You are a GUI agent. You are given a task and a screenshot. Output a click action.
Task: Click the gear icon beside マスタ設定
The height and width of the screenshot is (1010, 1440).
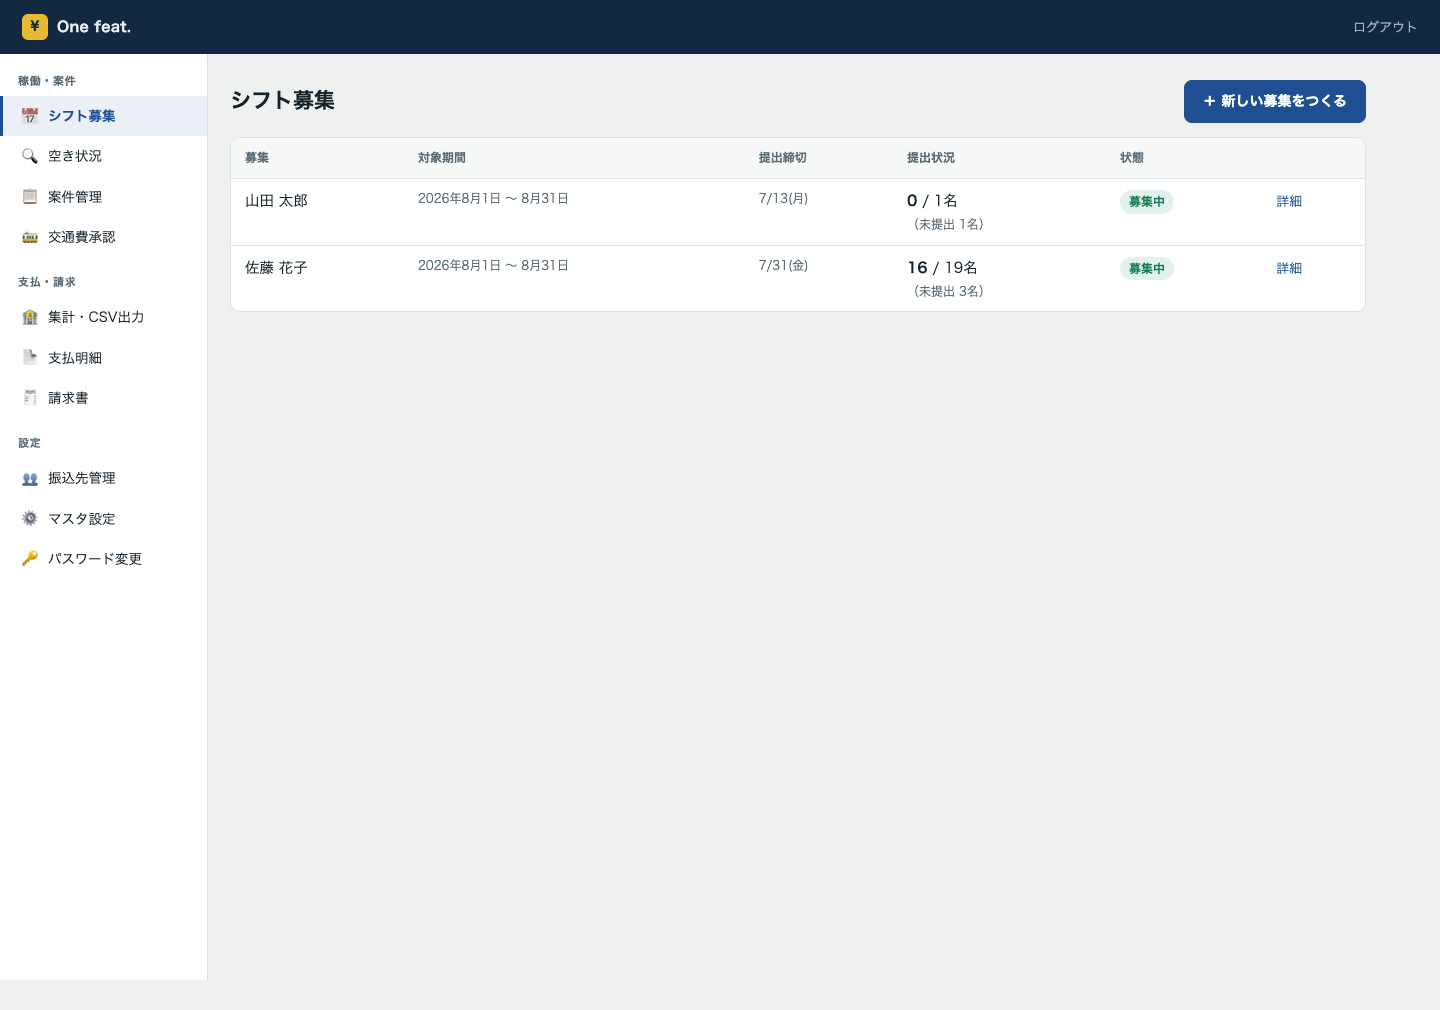(x=30, y=518)
